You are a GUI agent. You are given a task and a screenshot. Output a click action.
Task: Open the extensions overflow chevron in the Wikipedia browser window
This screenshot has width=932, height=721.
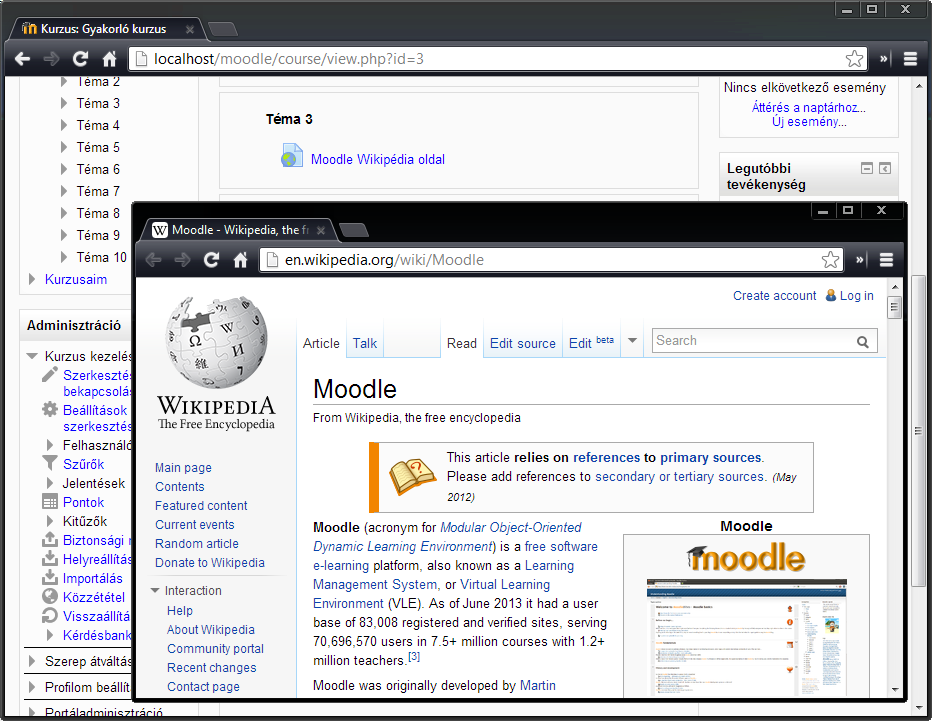tap(861, 260)
